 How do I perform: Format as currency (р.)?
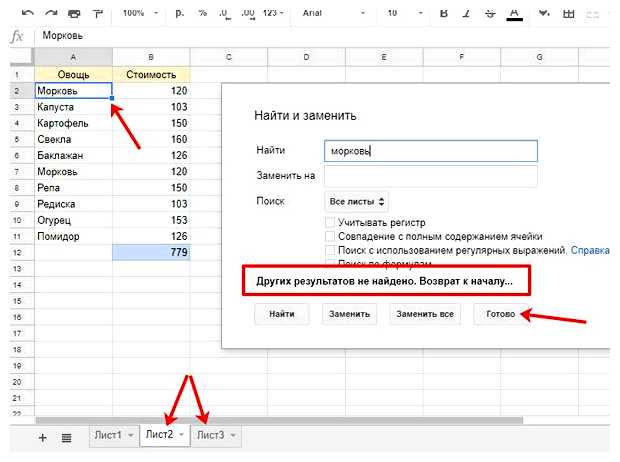click(x=180, y=13)
